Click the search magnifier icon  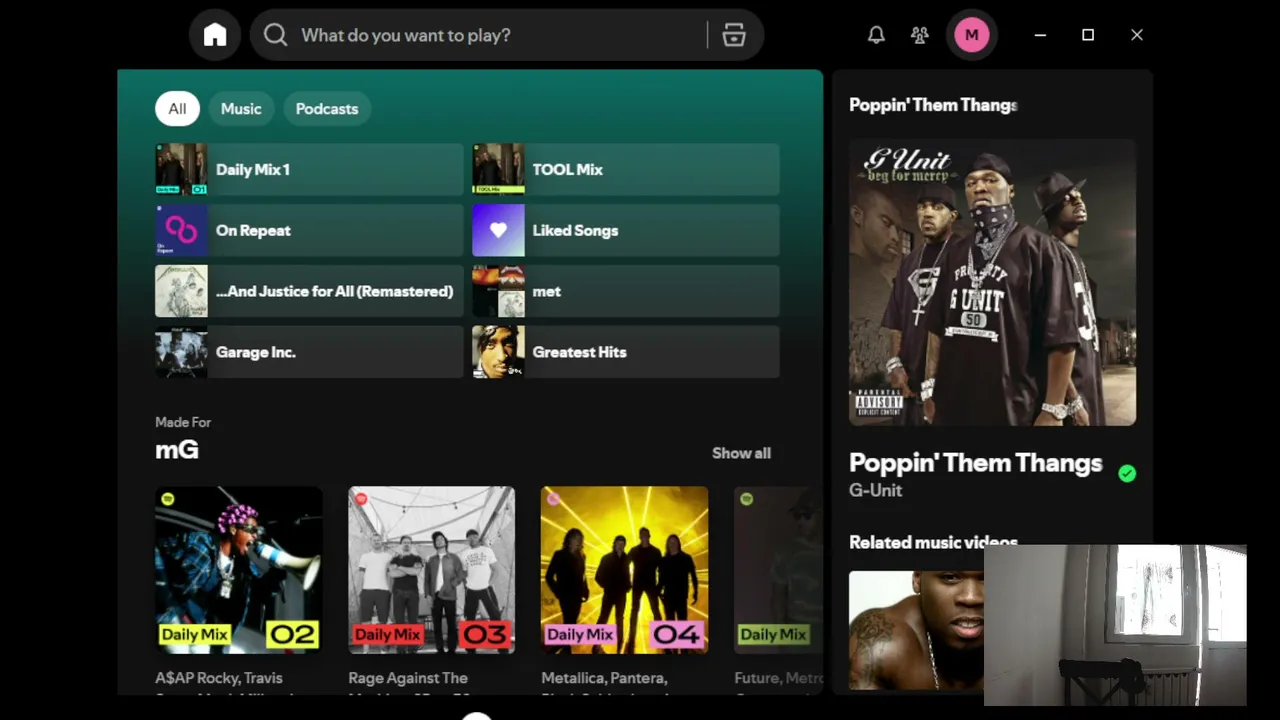click(275, 35)
